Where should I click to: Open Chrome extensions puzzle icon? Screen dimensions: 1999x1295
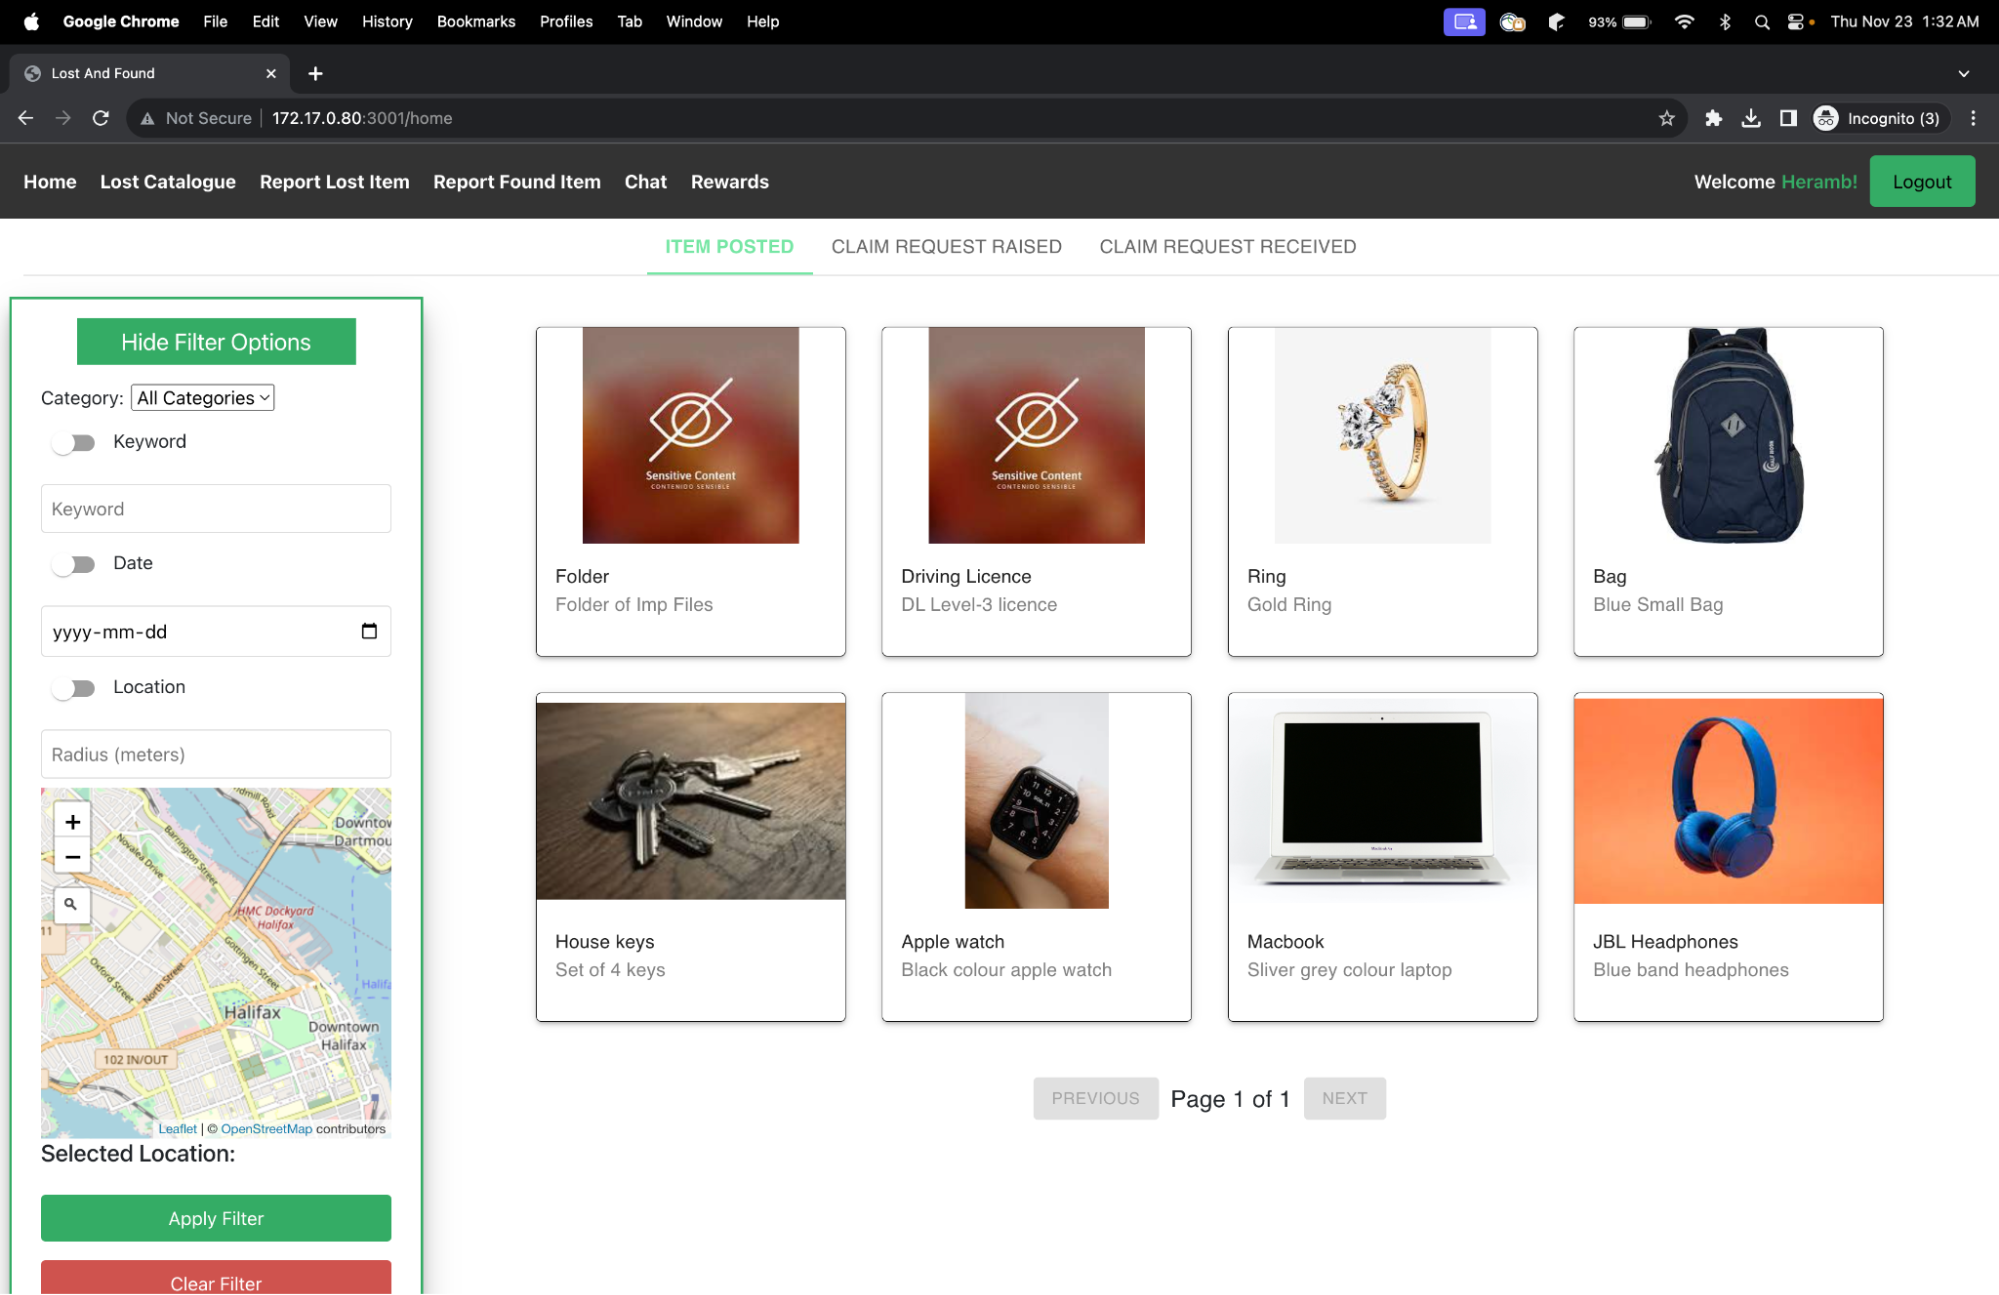click(x=1713, y=118)
